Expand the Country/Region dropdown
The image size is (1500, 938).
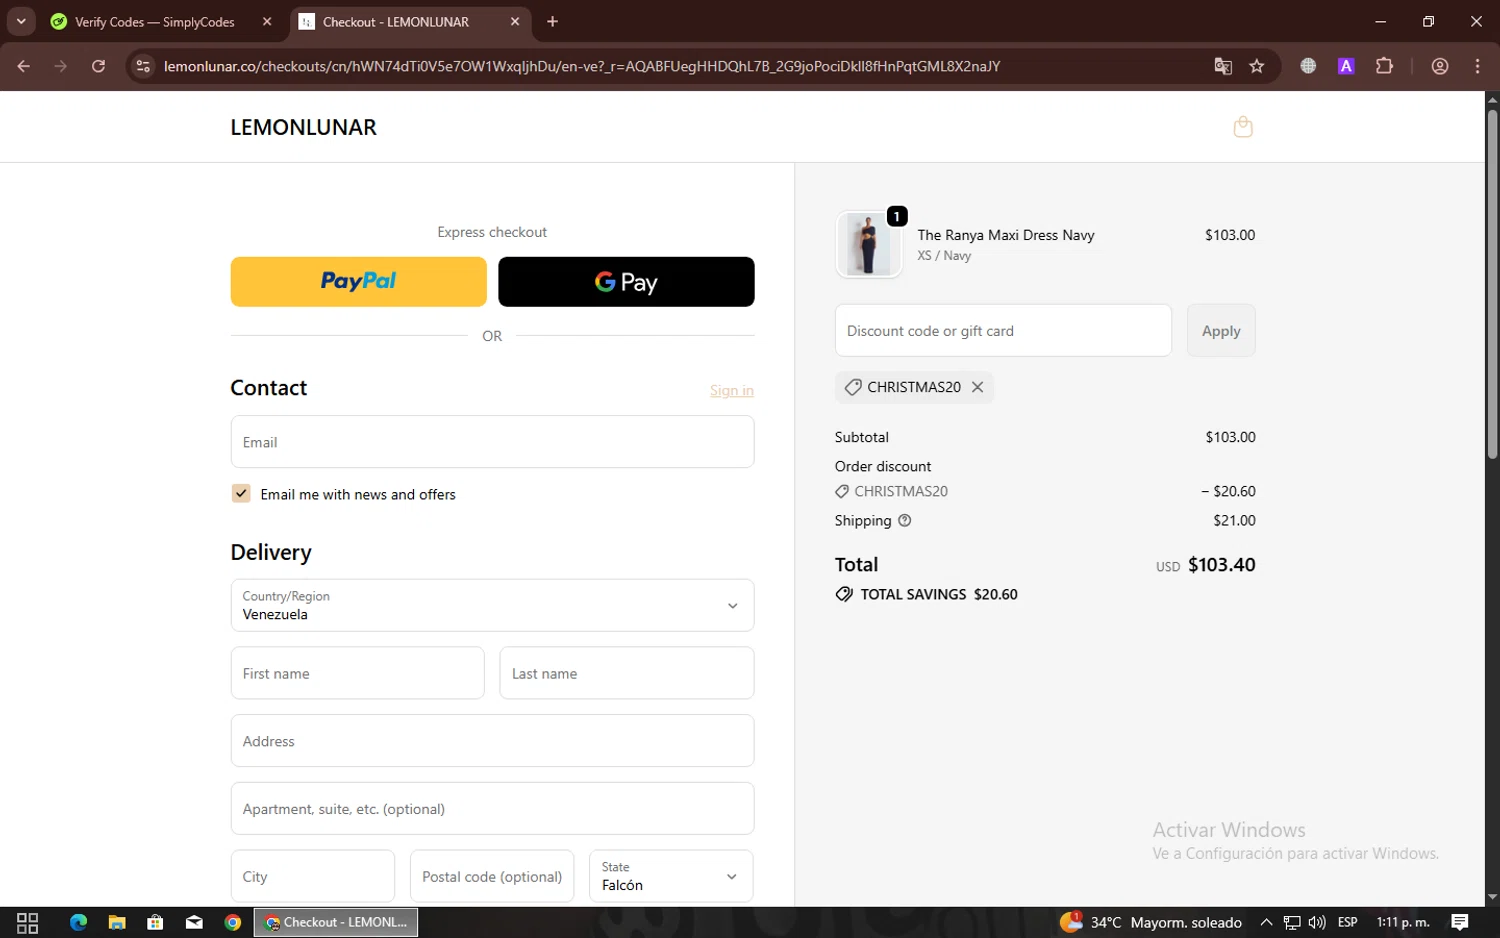click(492, 605)
